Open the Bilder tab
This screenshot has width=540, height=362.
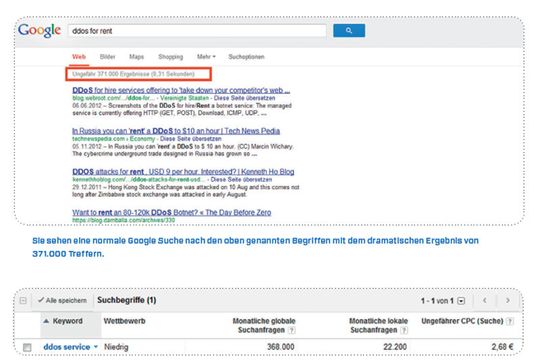pos(107,57)
